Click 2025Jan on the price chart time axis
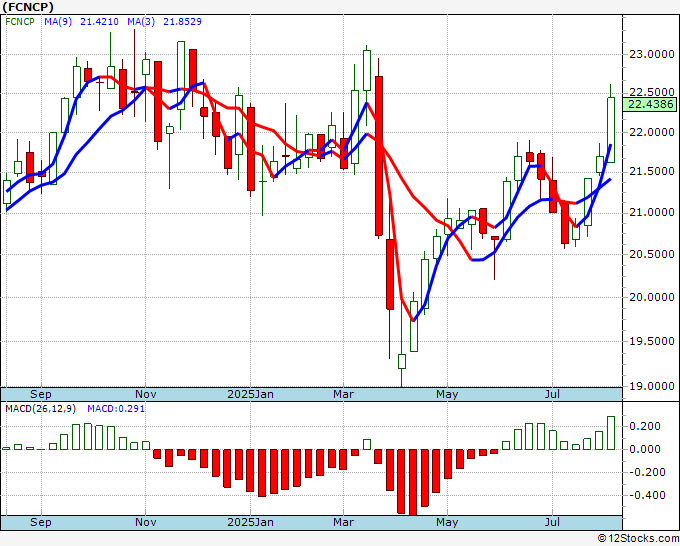680x546 pixels. (x=251, y=394)
